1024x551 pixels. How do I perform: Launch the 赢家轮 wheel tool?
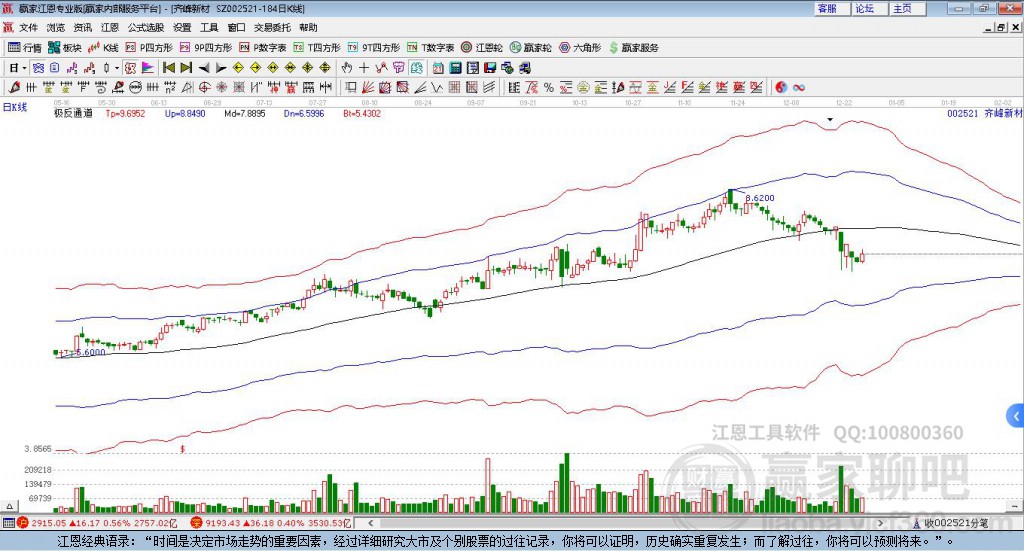click(531, 48)
